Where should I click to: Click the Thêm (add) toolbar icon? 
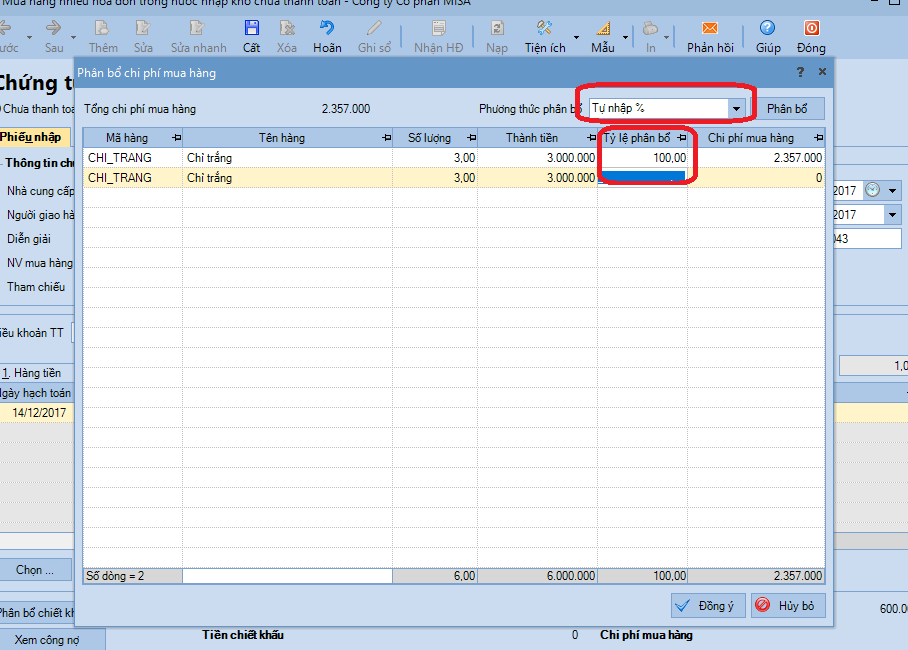click(x=102, y=28)
